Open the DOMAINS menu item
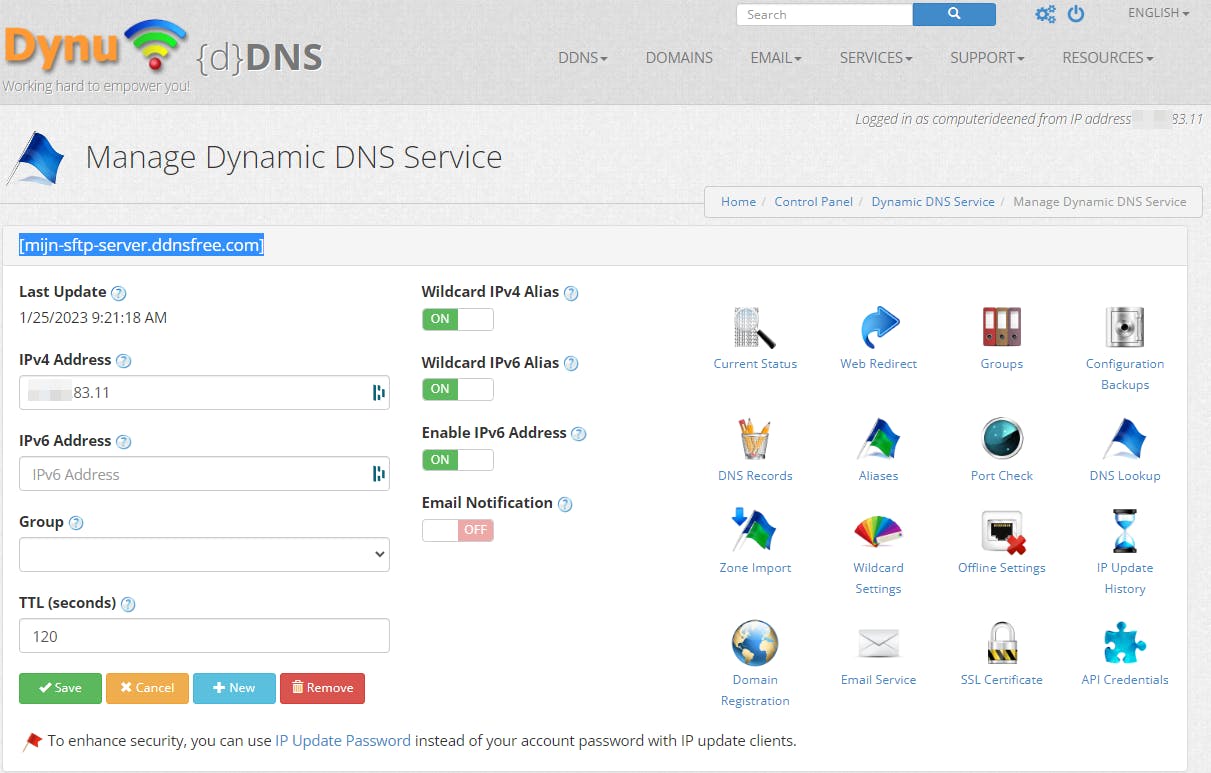Screen dimensions: 1211x773 pyautogui.click(x=679, y=58)
